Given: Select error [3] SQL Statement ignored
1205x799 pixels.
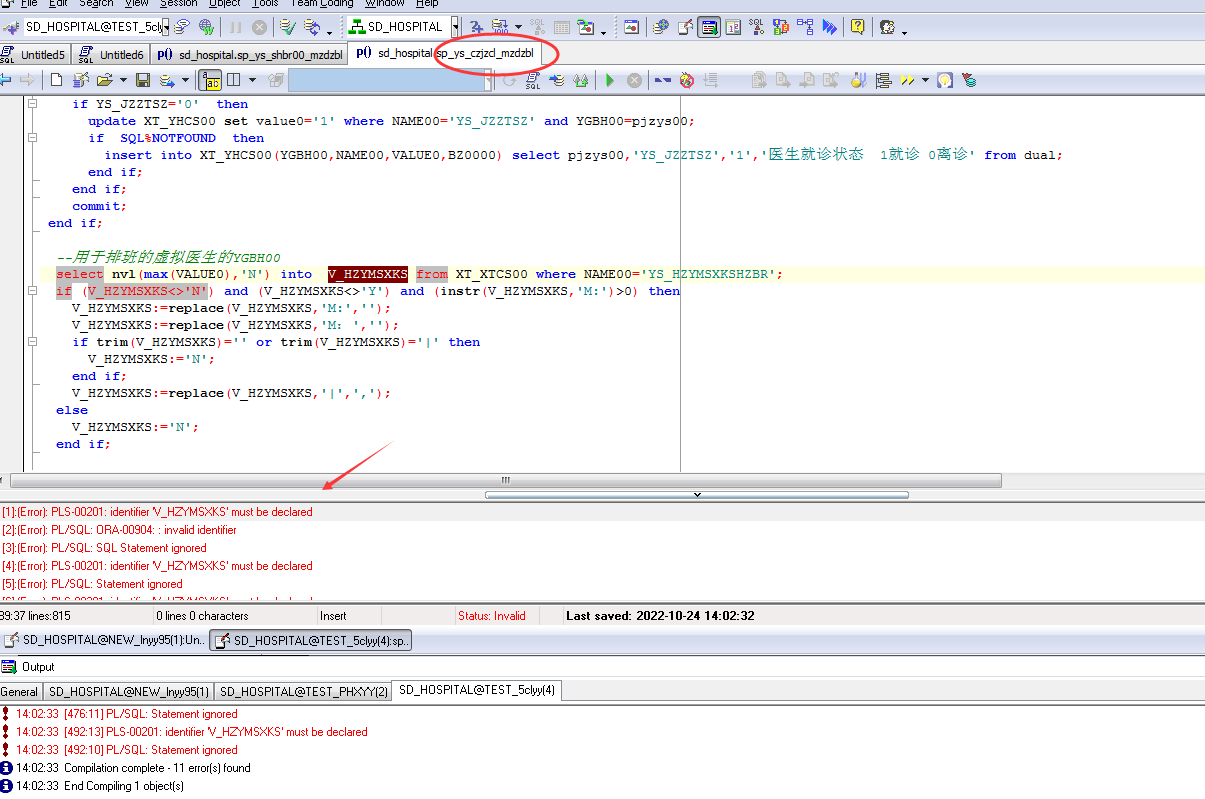Looking at the screenshot, I should pos(104,548).
